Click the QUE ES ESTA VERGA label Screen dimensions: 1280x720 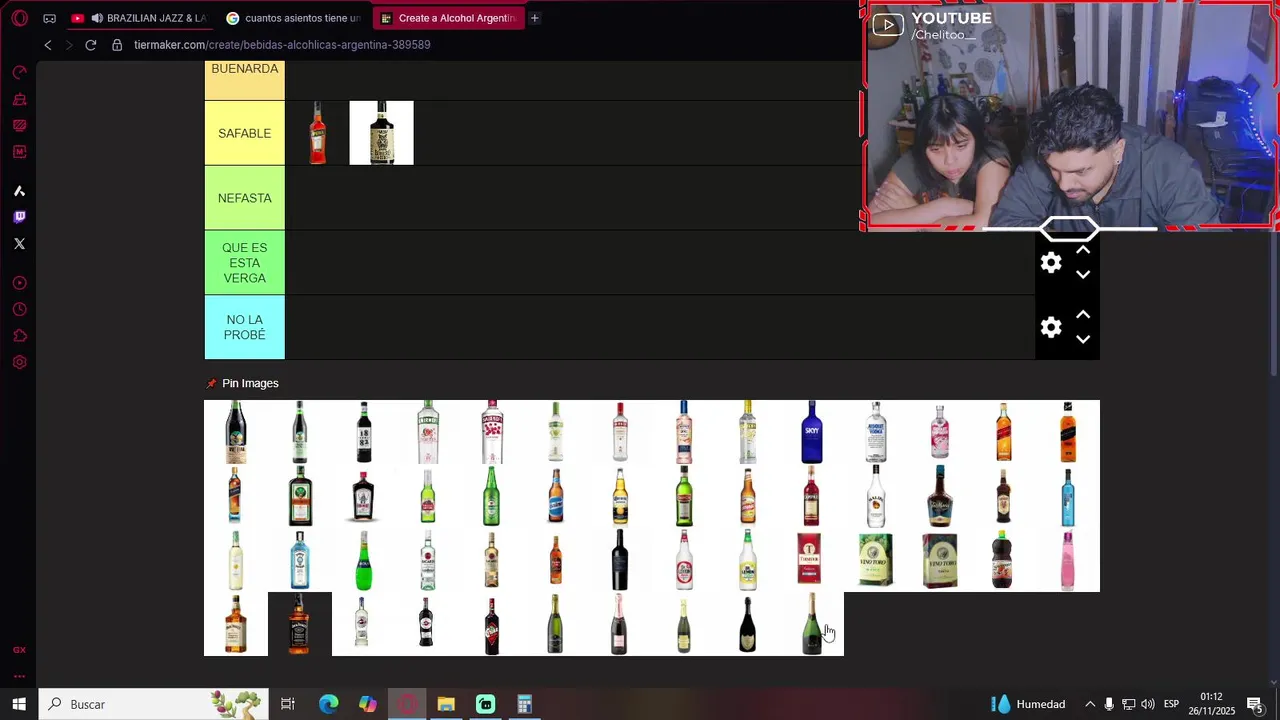tap(245, 263)
